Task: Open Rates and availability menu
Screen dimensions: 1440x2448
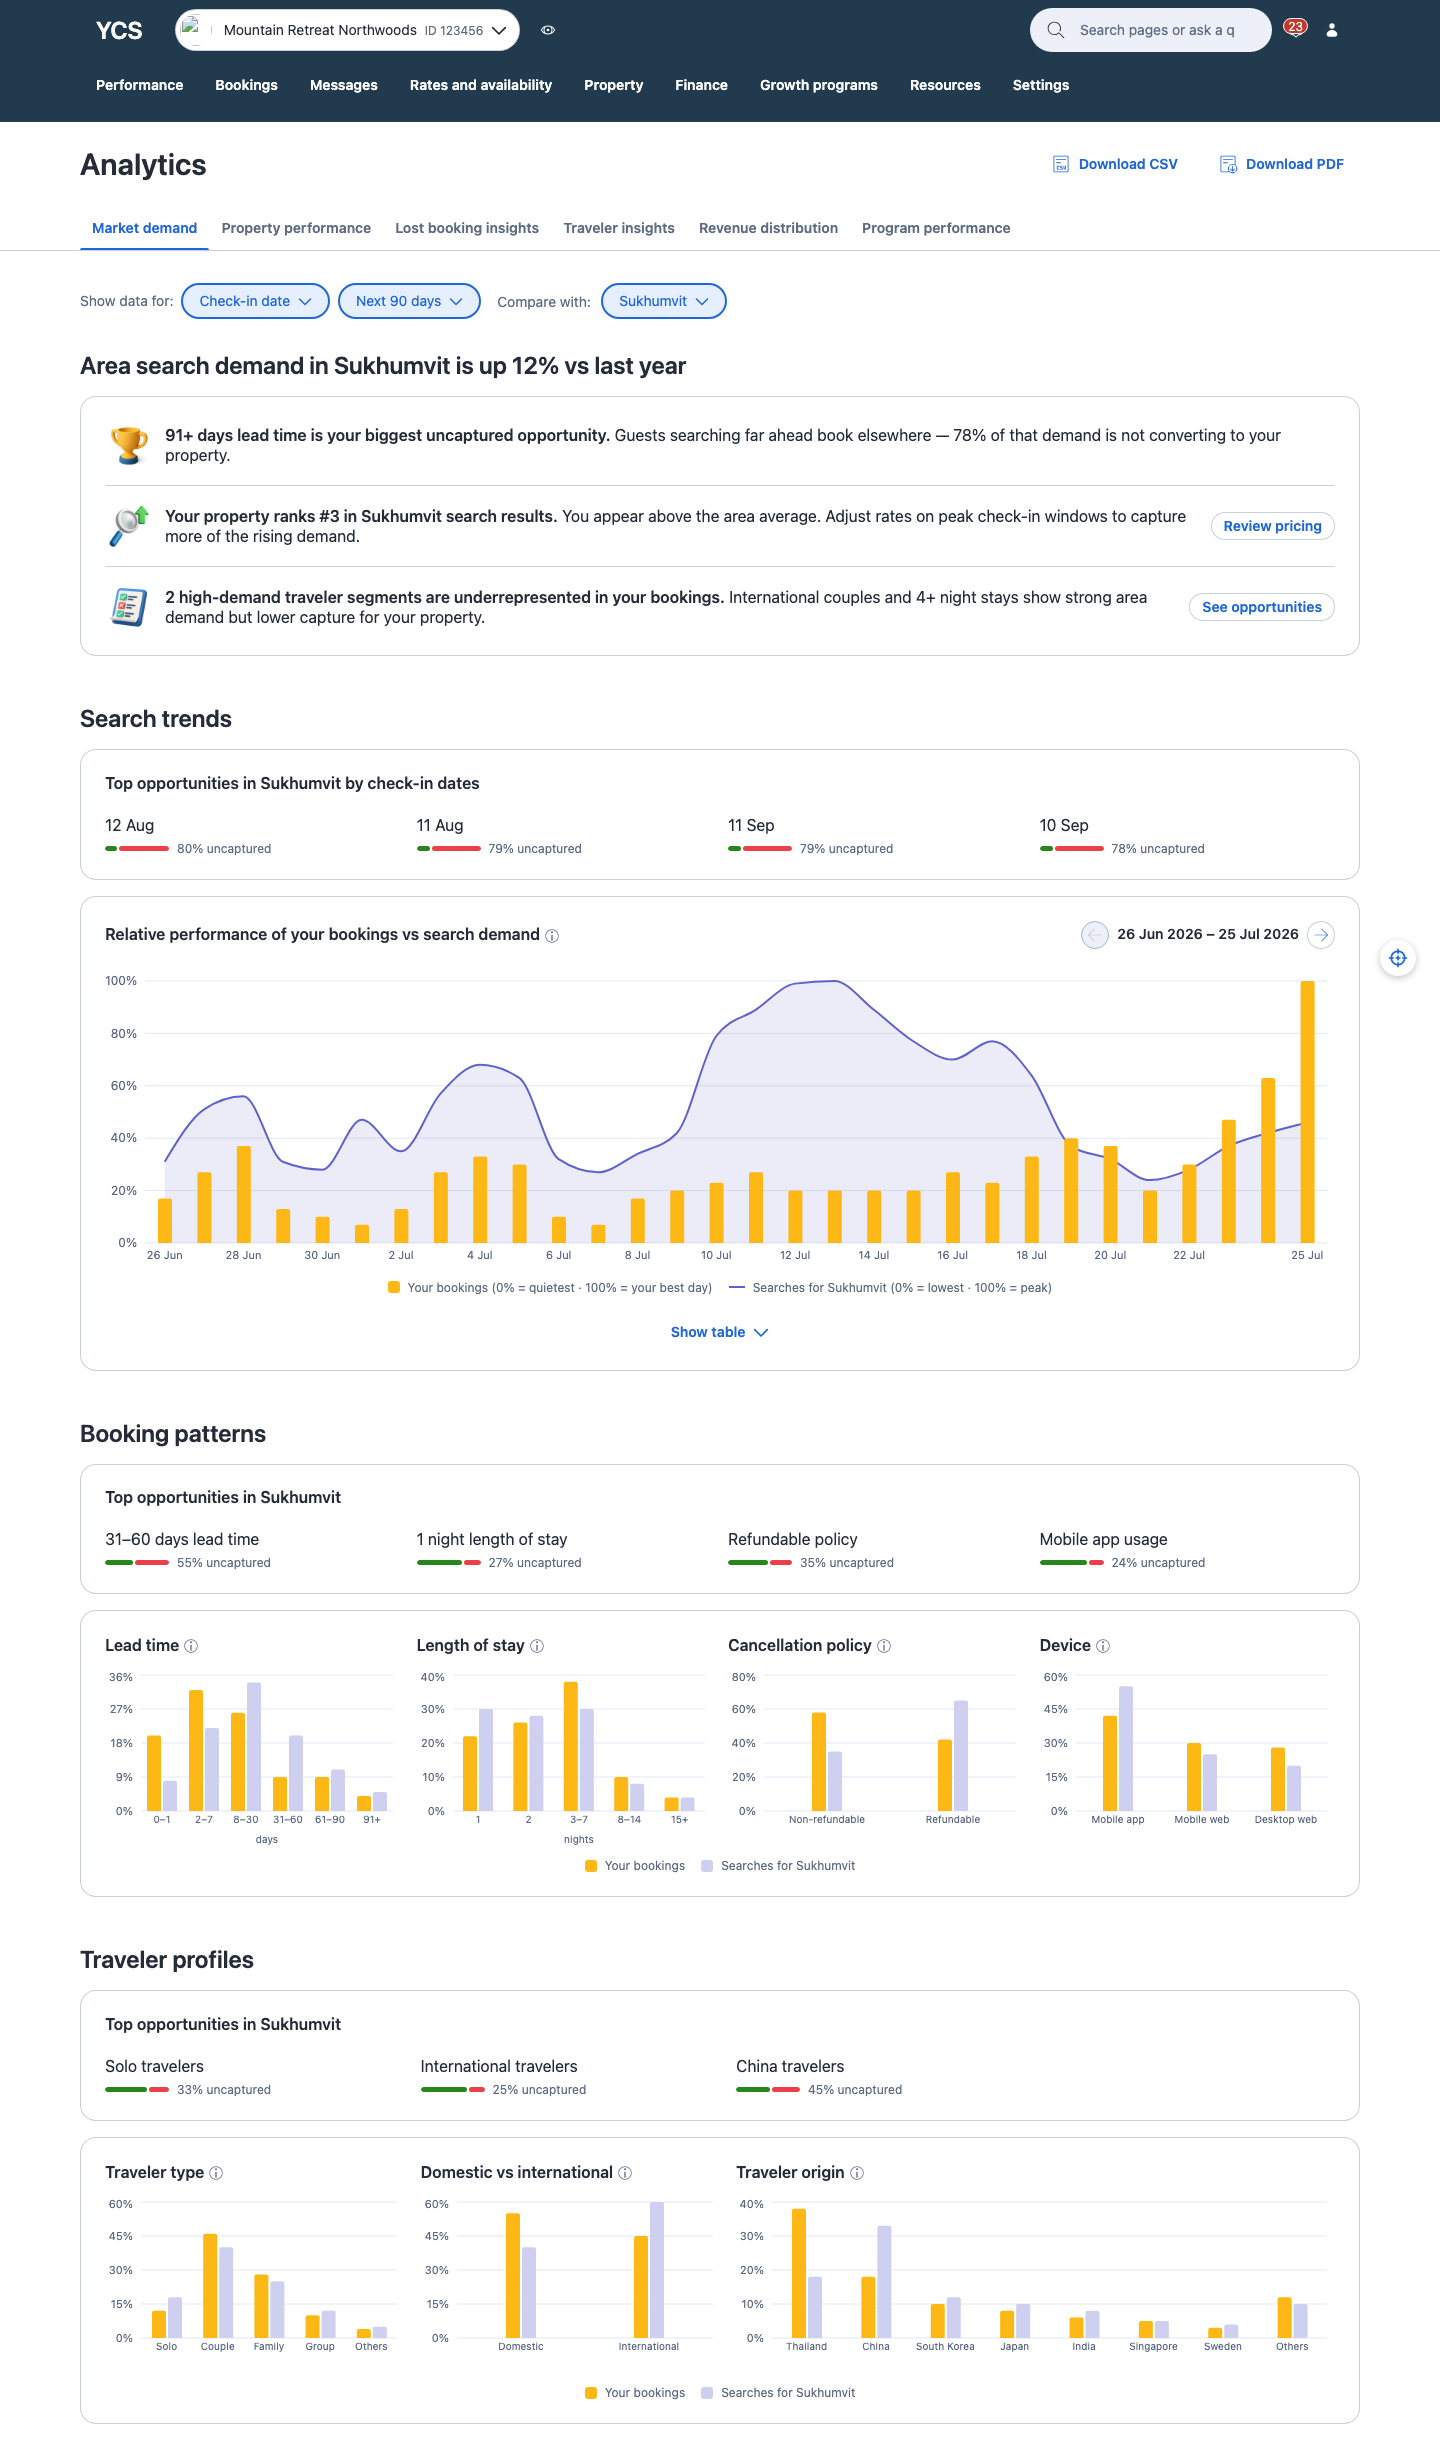Action: 481,85
